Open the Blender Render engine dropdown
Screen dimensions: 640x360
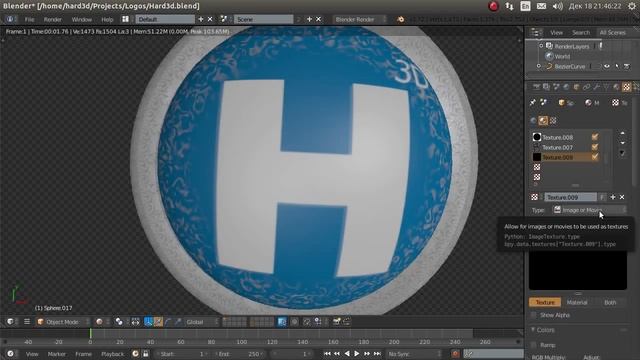[x=359, y=19]
